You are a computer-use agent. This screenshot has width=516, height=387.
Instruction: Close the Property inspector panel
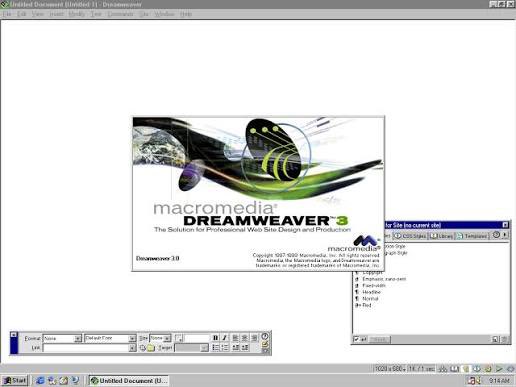13,335
